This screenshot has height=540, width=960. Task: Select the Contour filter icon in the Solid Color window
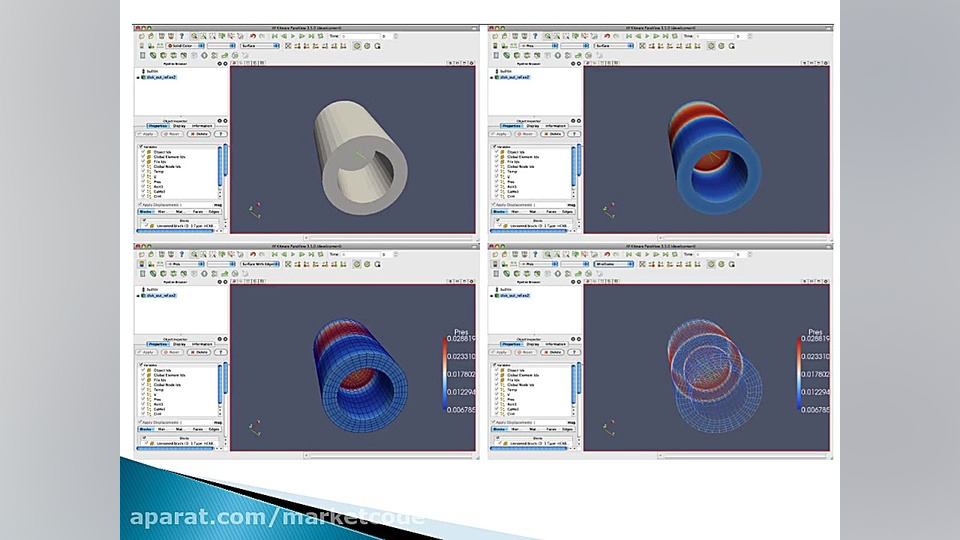point(152,55)
